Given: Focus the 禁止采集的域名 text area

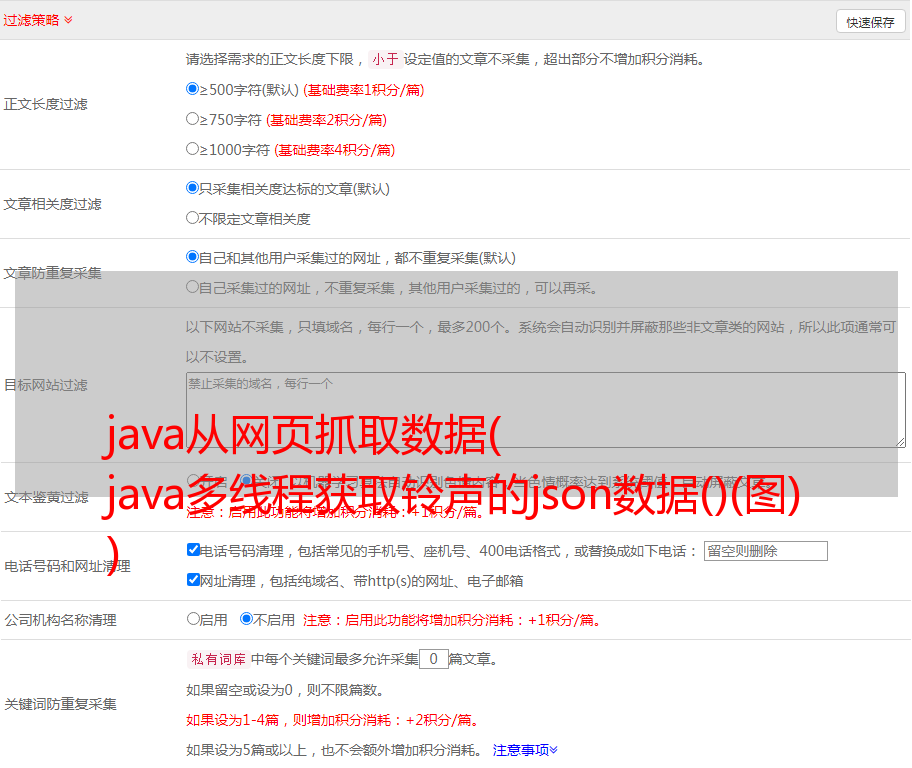Looking at the screenshot, I should (546, 410).
